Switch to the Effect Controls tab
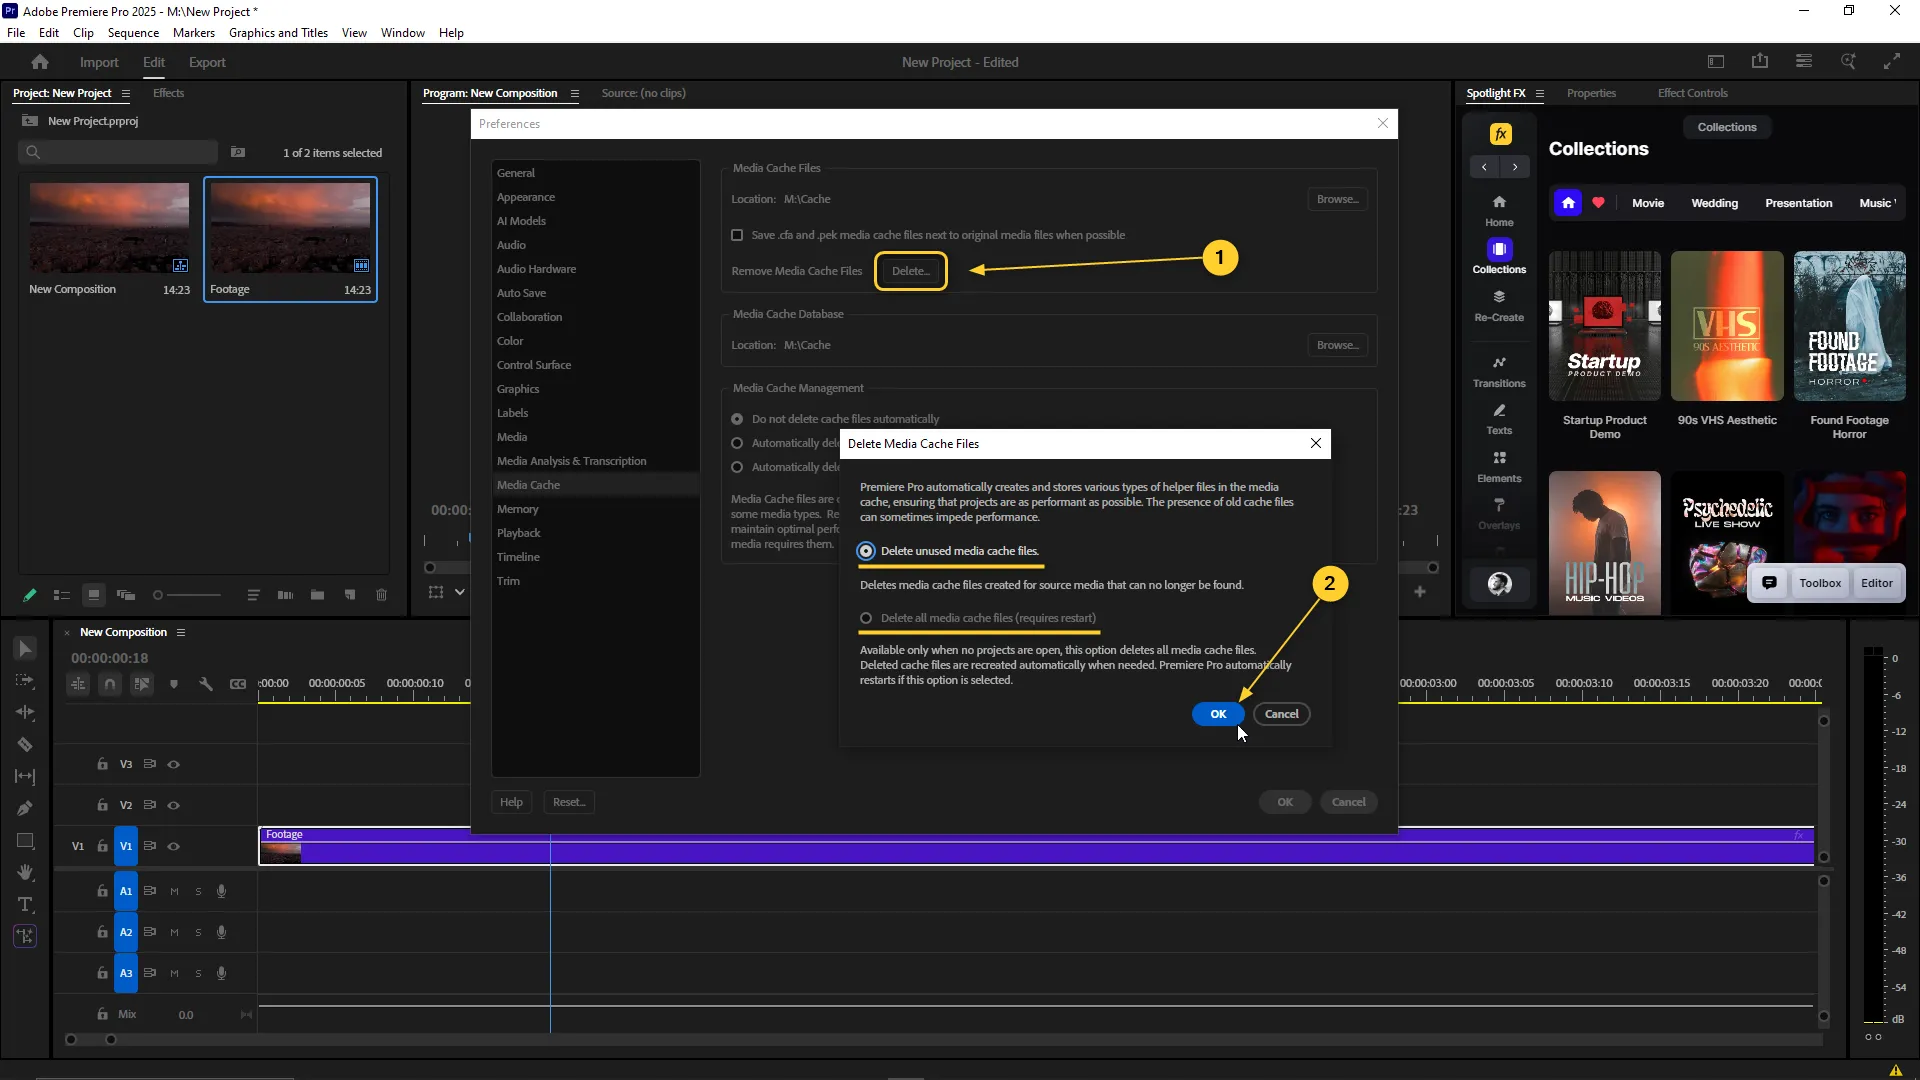The width and height of the screenshot is (1920, 1080). coord(1692,93)
